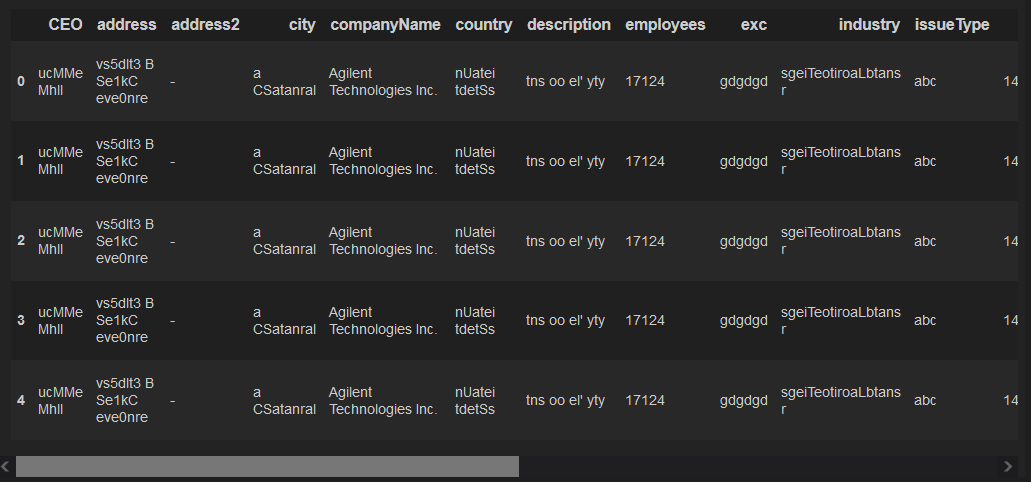Image resolution: width=1031 pixels, height=482 pixels.
Task: Click the exc column header
Action: click(754, 25)
